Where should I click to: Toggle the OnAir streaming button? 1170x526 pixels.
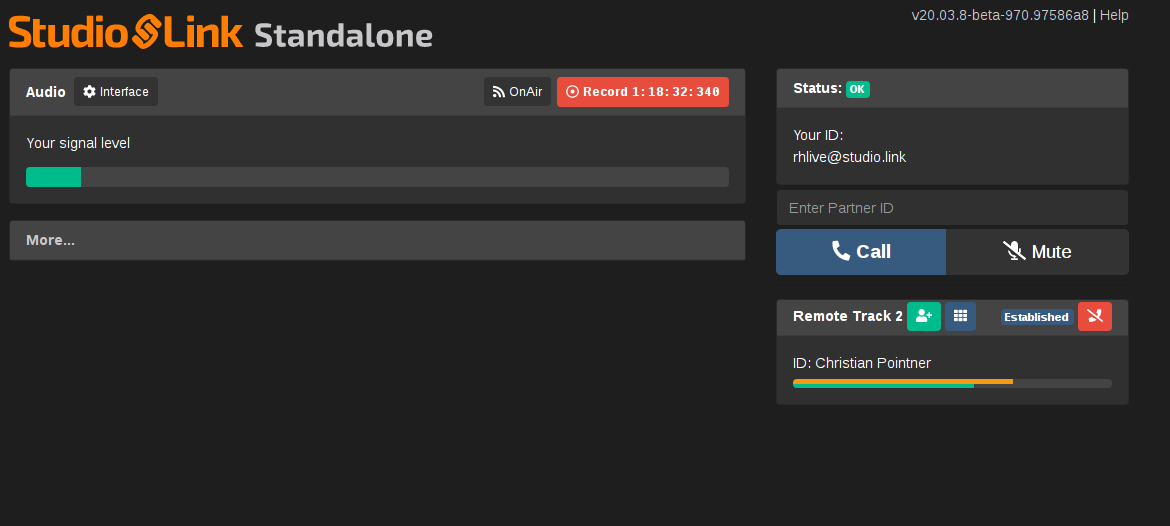517,92
